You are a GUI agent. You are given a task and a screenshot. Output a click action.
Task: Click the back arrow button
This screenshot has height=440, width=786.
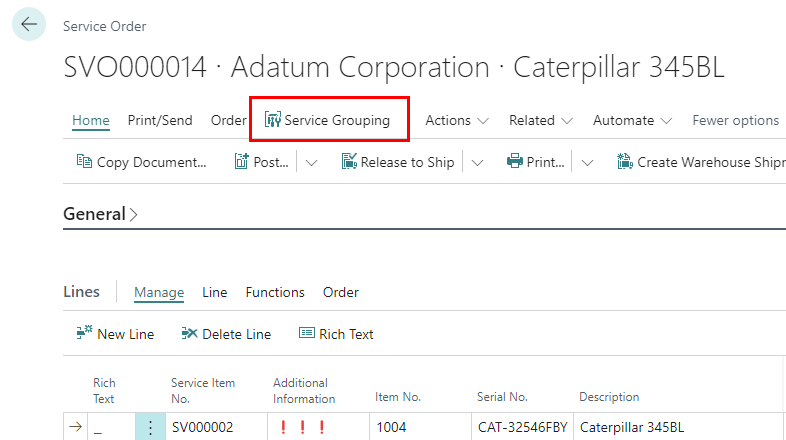pyautogui.click(x=29, y=25)
